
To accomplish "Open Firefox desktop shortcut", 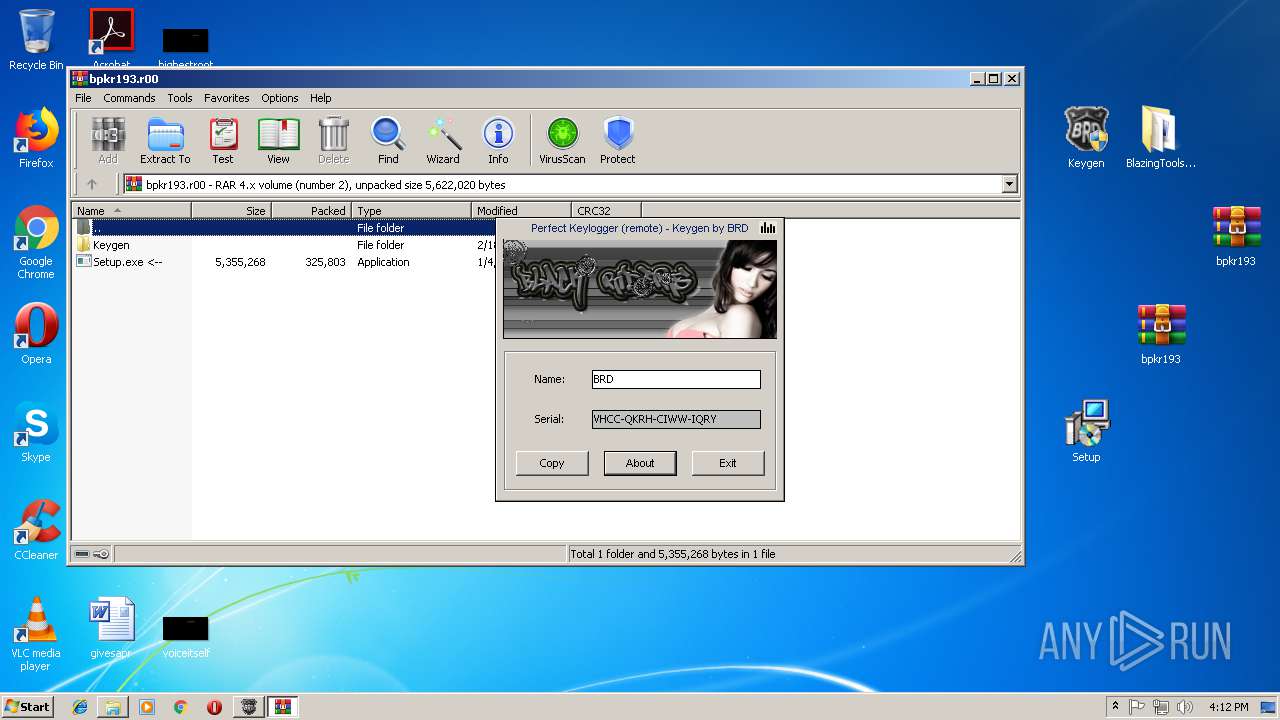I will (x=36, y=138).
